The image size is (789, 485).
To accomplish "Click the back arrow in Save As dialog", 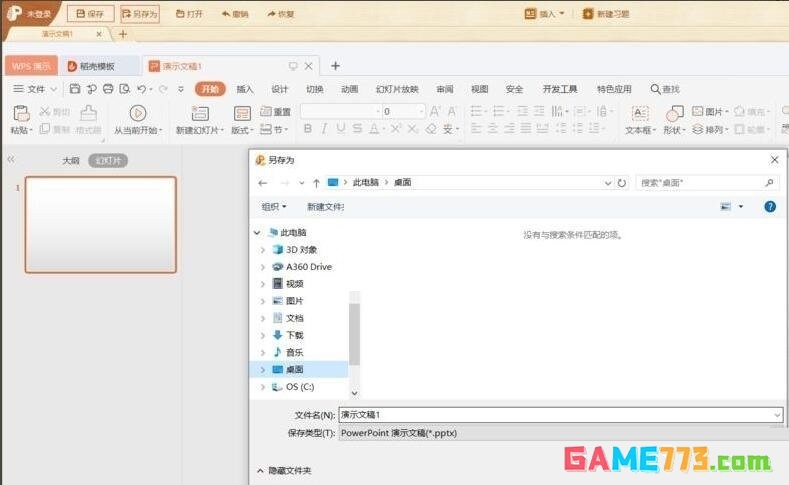I will click(263, 183).
